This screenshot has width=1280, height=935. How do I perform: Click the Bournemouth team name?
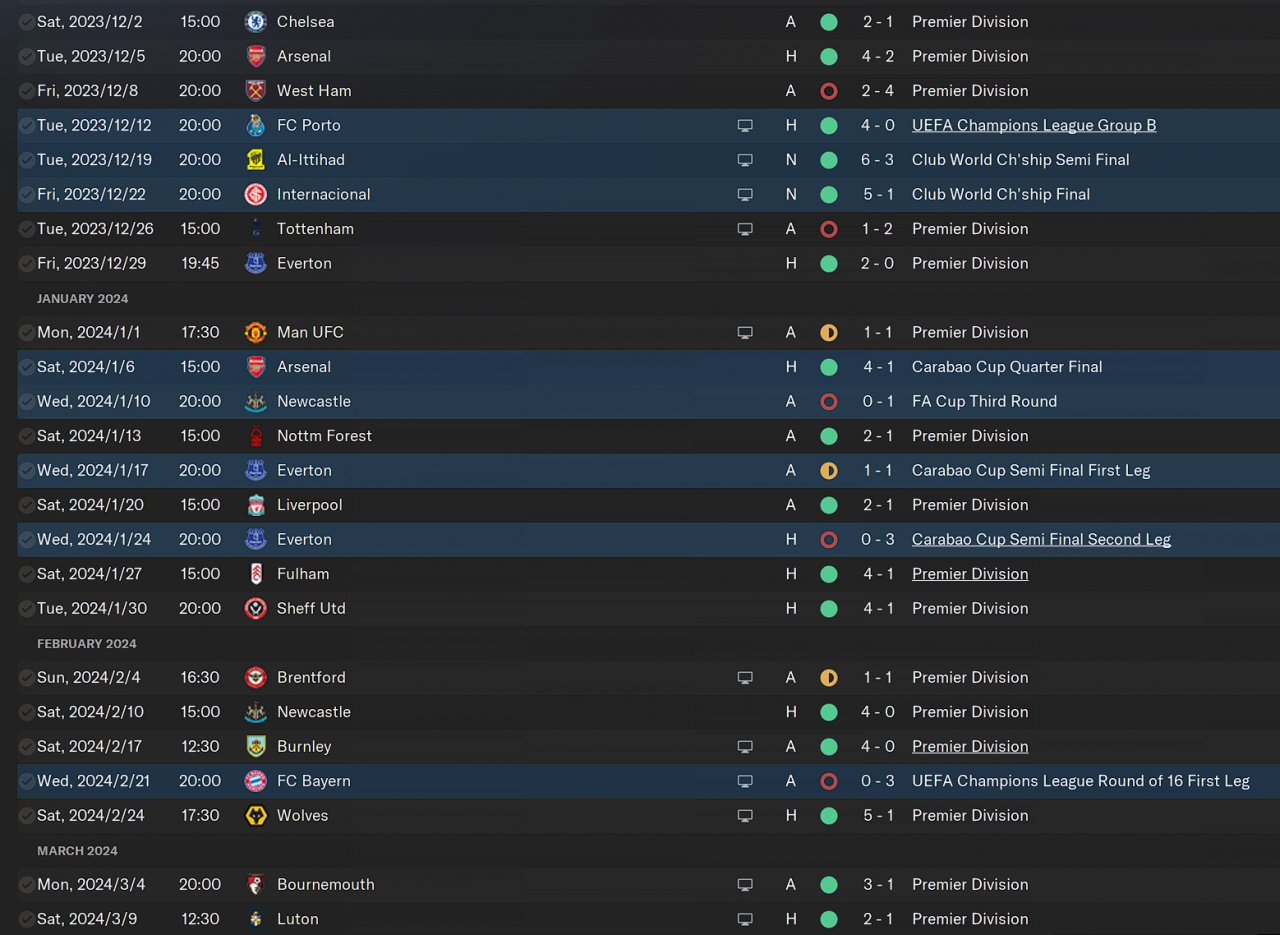325,884
